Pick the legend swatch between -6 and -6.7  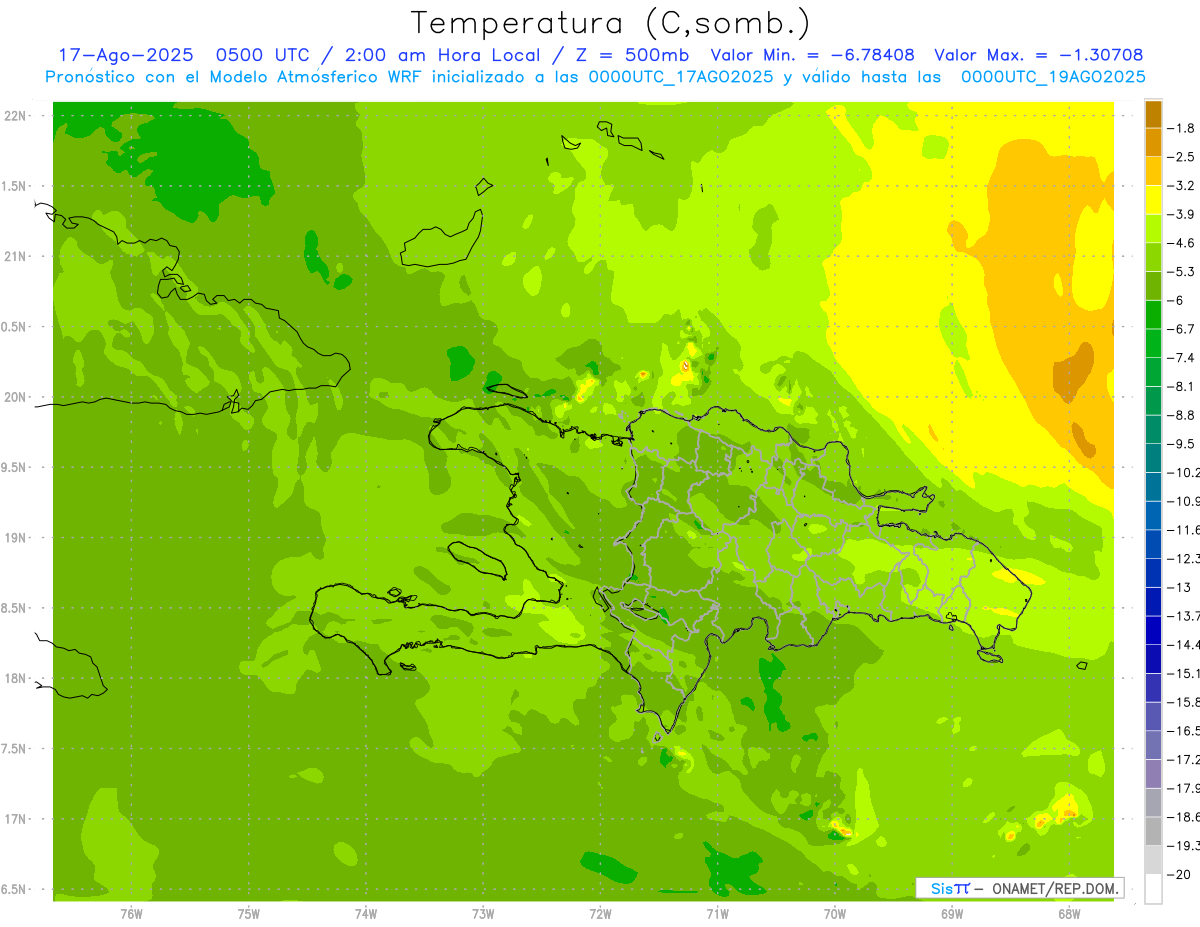pyautogui.click(x=1153, y=315)
